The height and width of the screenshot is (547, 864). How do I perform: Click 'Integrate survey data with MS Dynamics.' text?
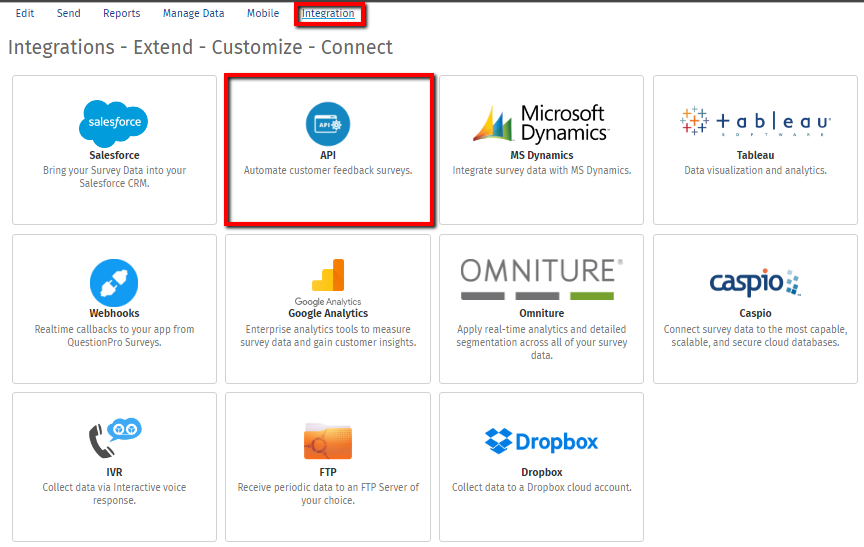click(x=541, y=171)
